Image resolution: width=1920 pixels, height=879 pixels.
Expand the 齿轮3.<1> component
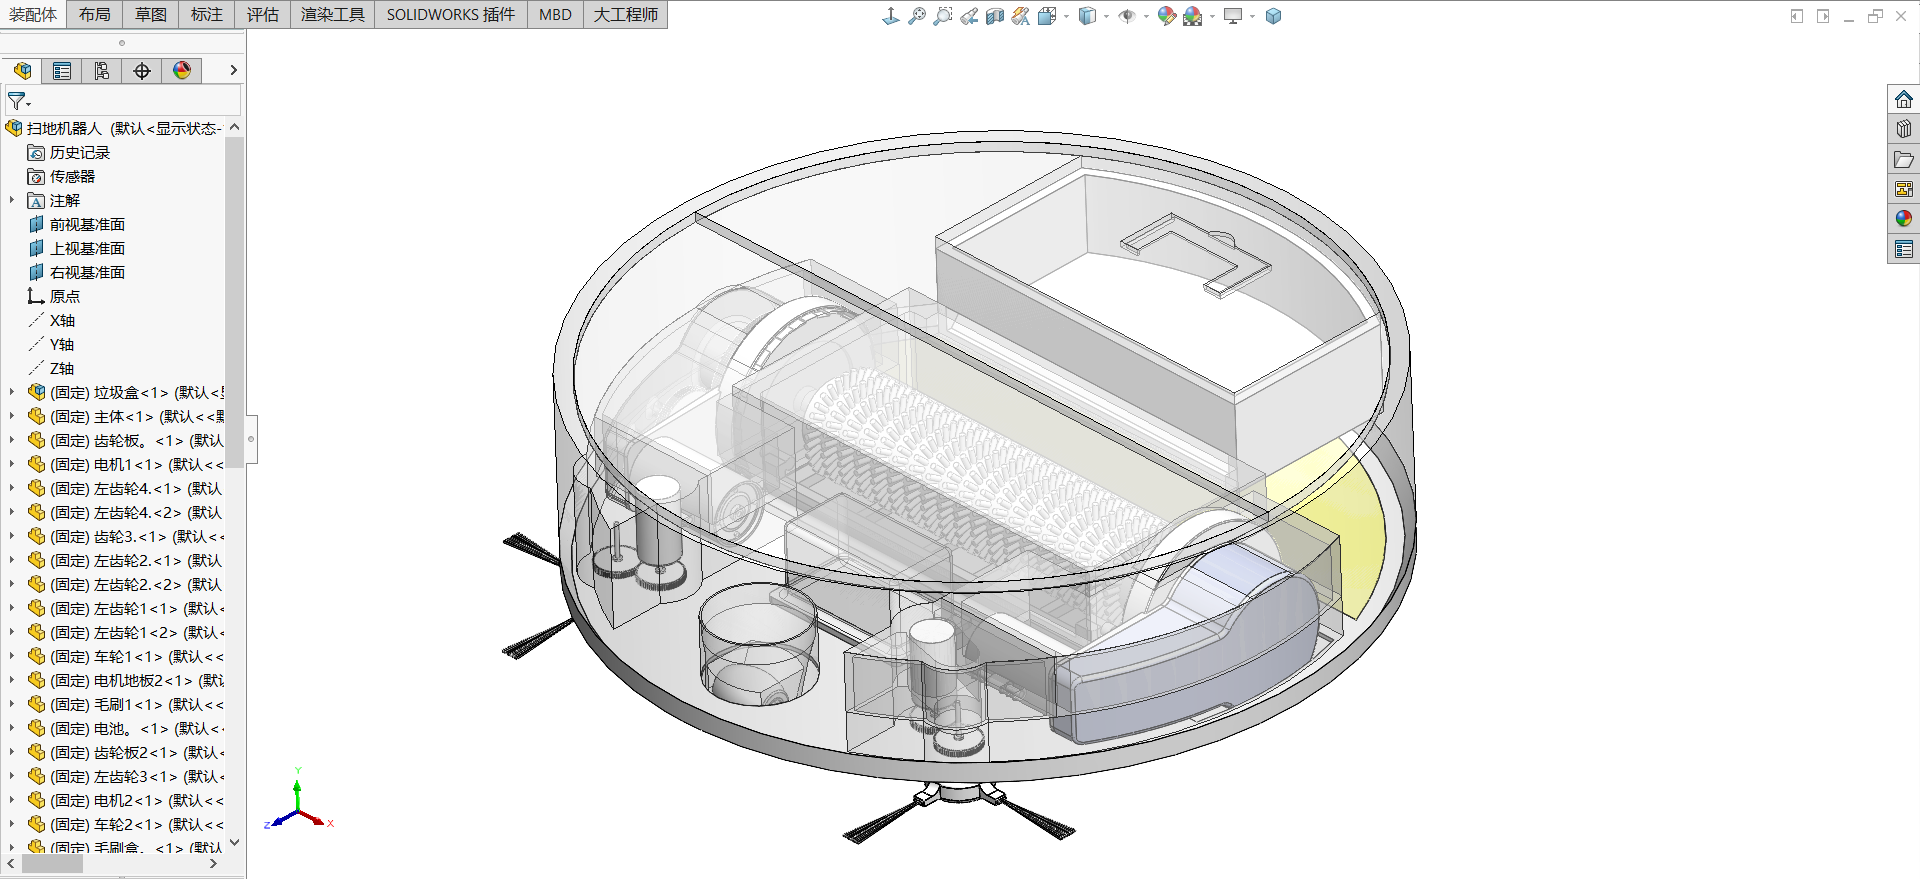(12, 536)
